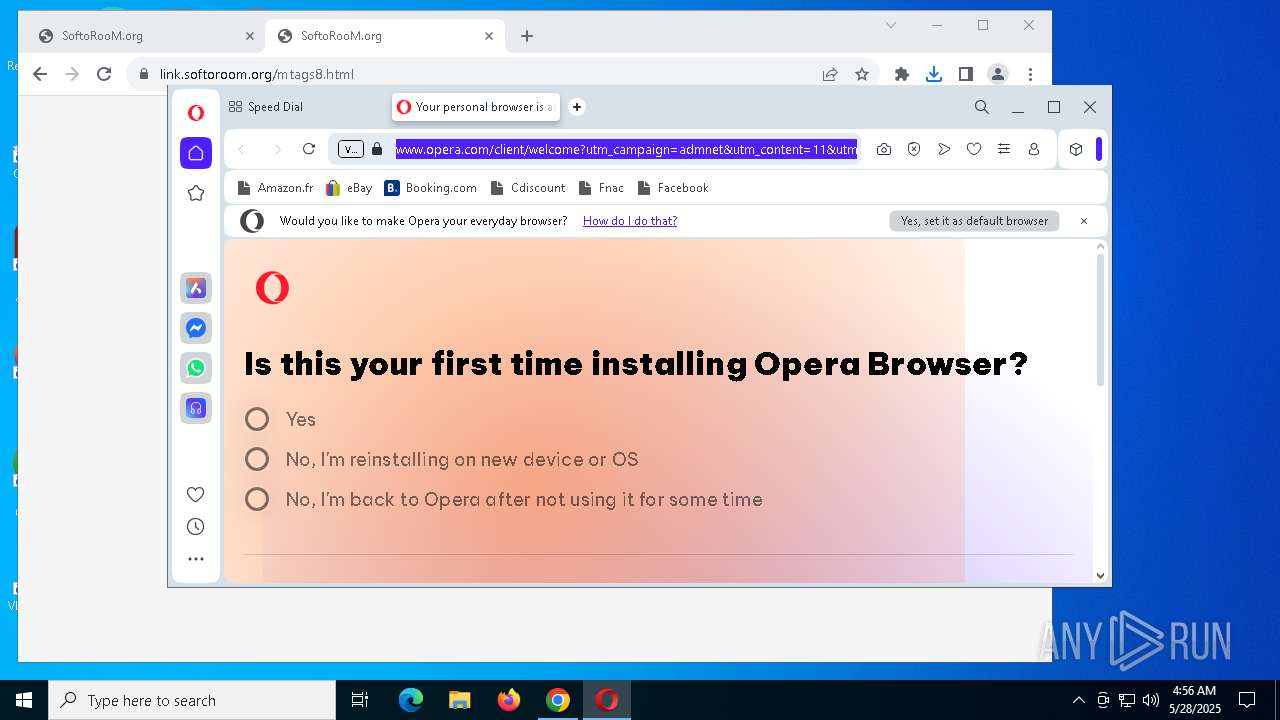Reload the Opera page
Viewport: 1280px width, 720px height.
(309, 149)
